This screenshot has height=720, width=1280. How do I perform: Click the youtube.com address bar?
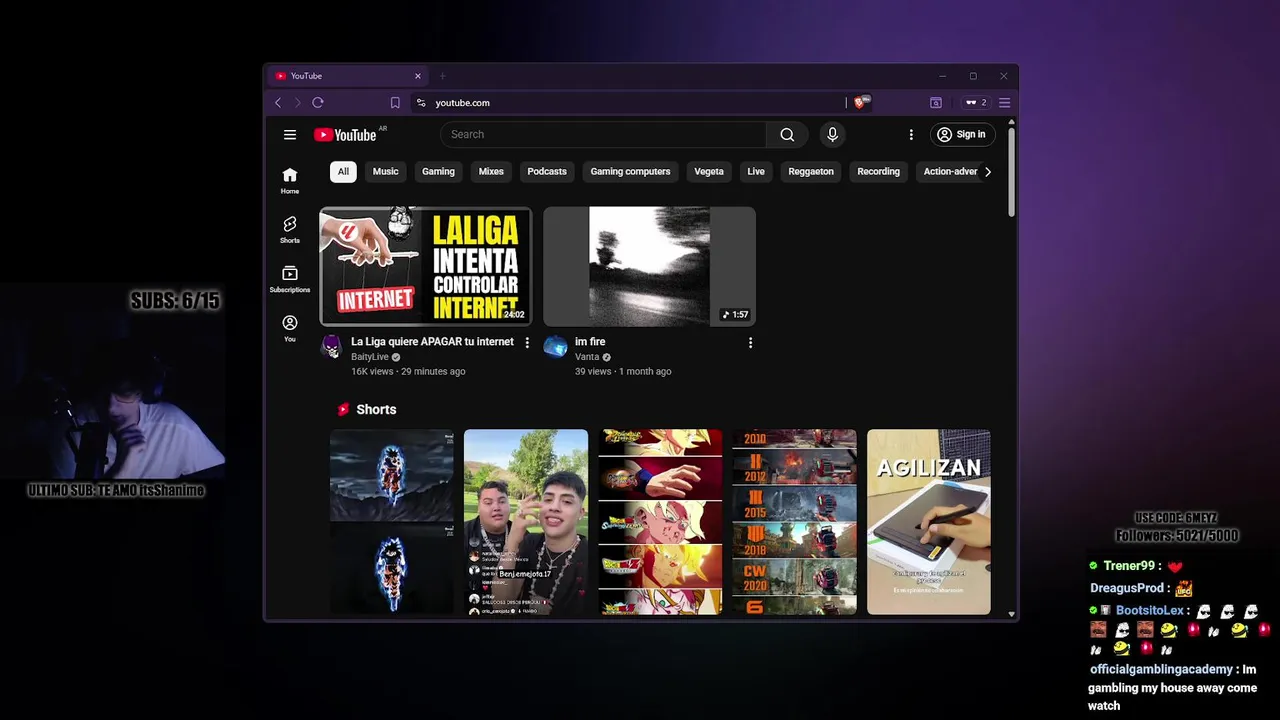point(630,103)
